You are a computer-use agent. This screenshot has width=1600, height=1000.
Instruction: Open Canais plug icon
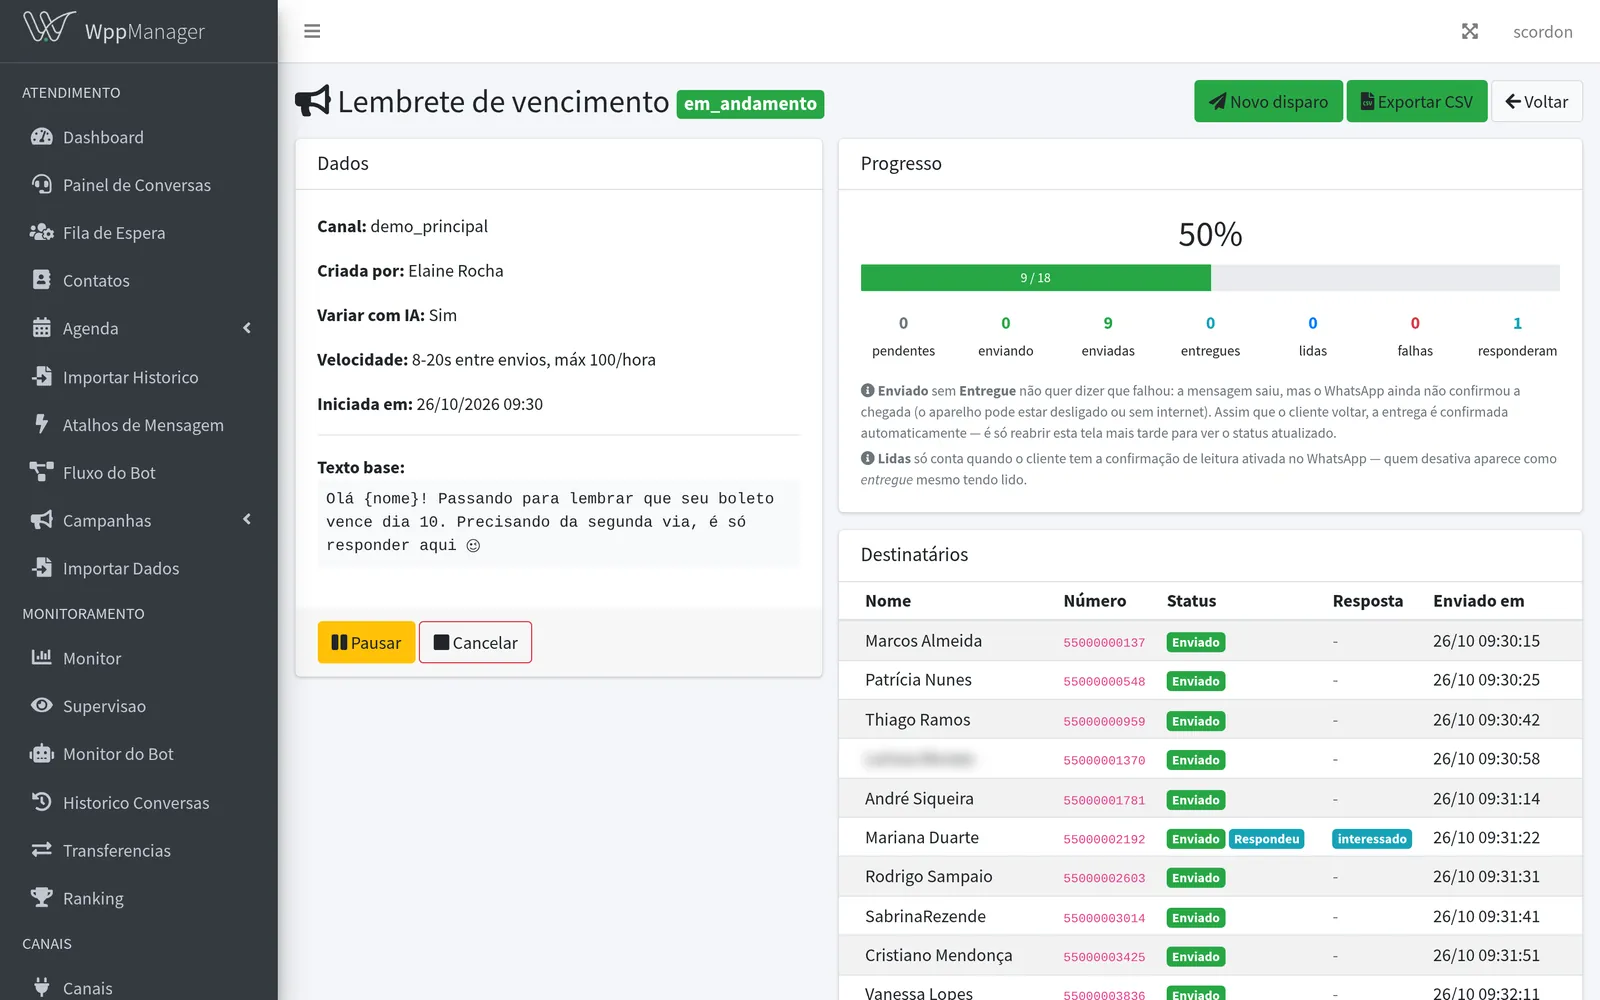coord(41,987)
